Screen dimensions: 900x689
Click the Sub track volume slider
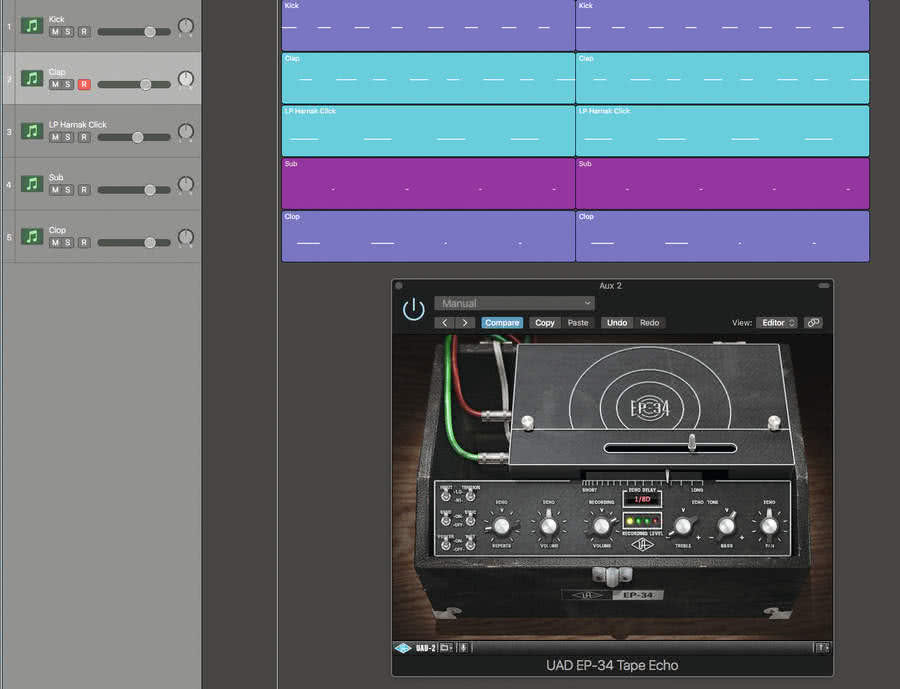click(134, 189)
